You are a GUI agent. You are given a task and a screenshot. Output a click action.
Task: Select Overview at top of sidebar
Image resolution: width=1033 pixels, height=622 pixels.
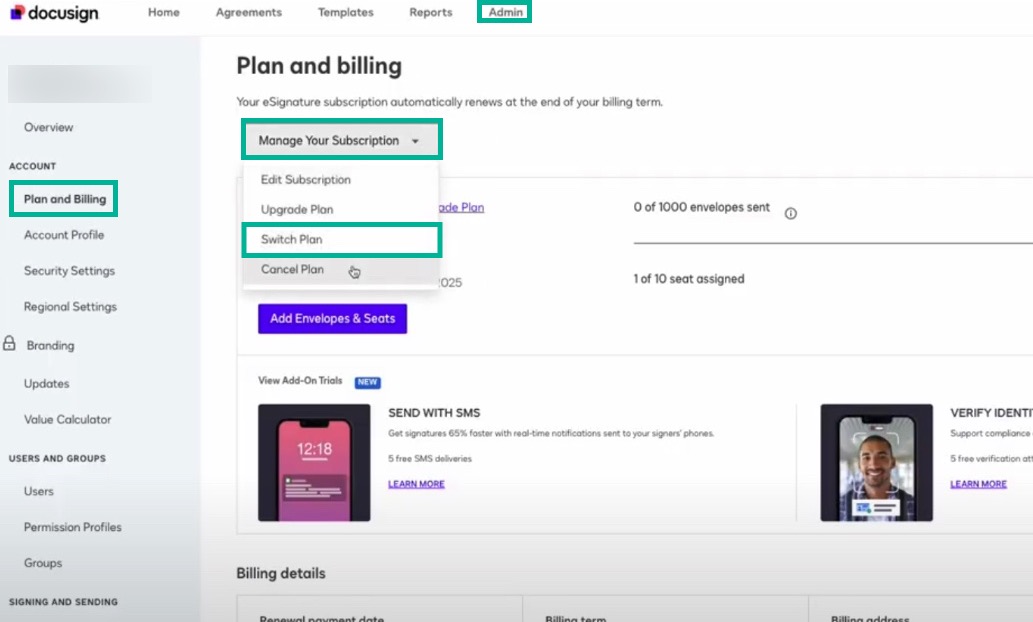pos(47,127)
